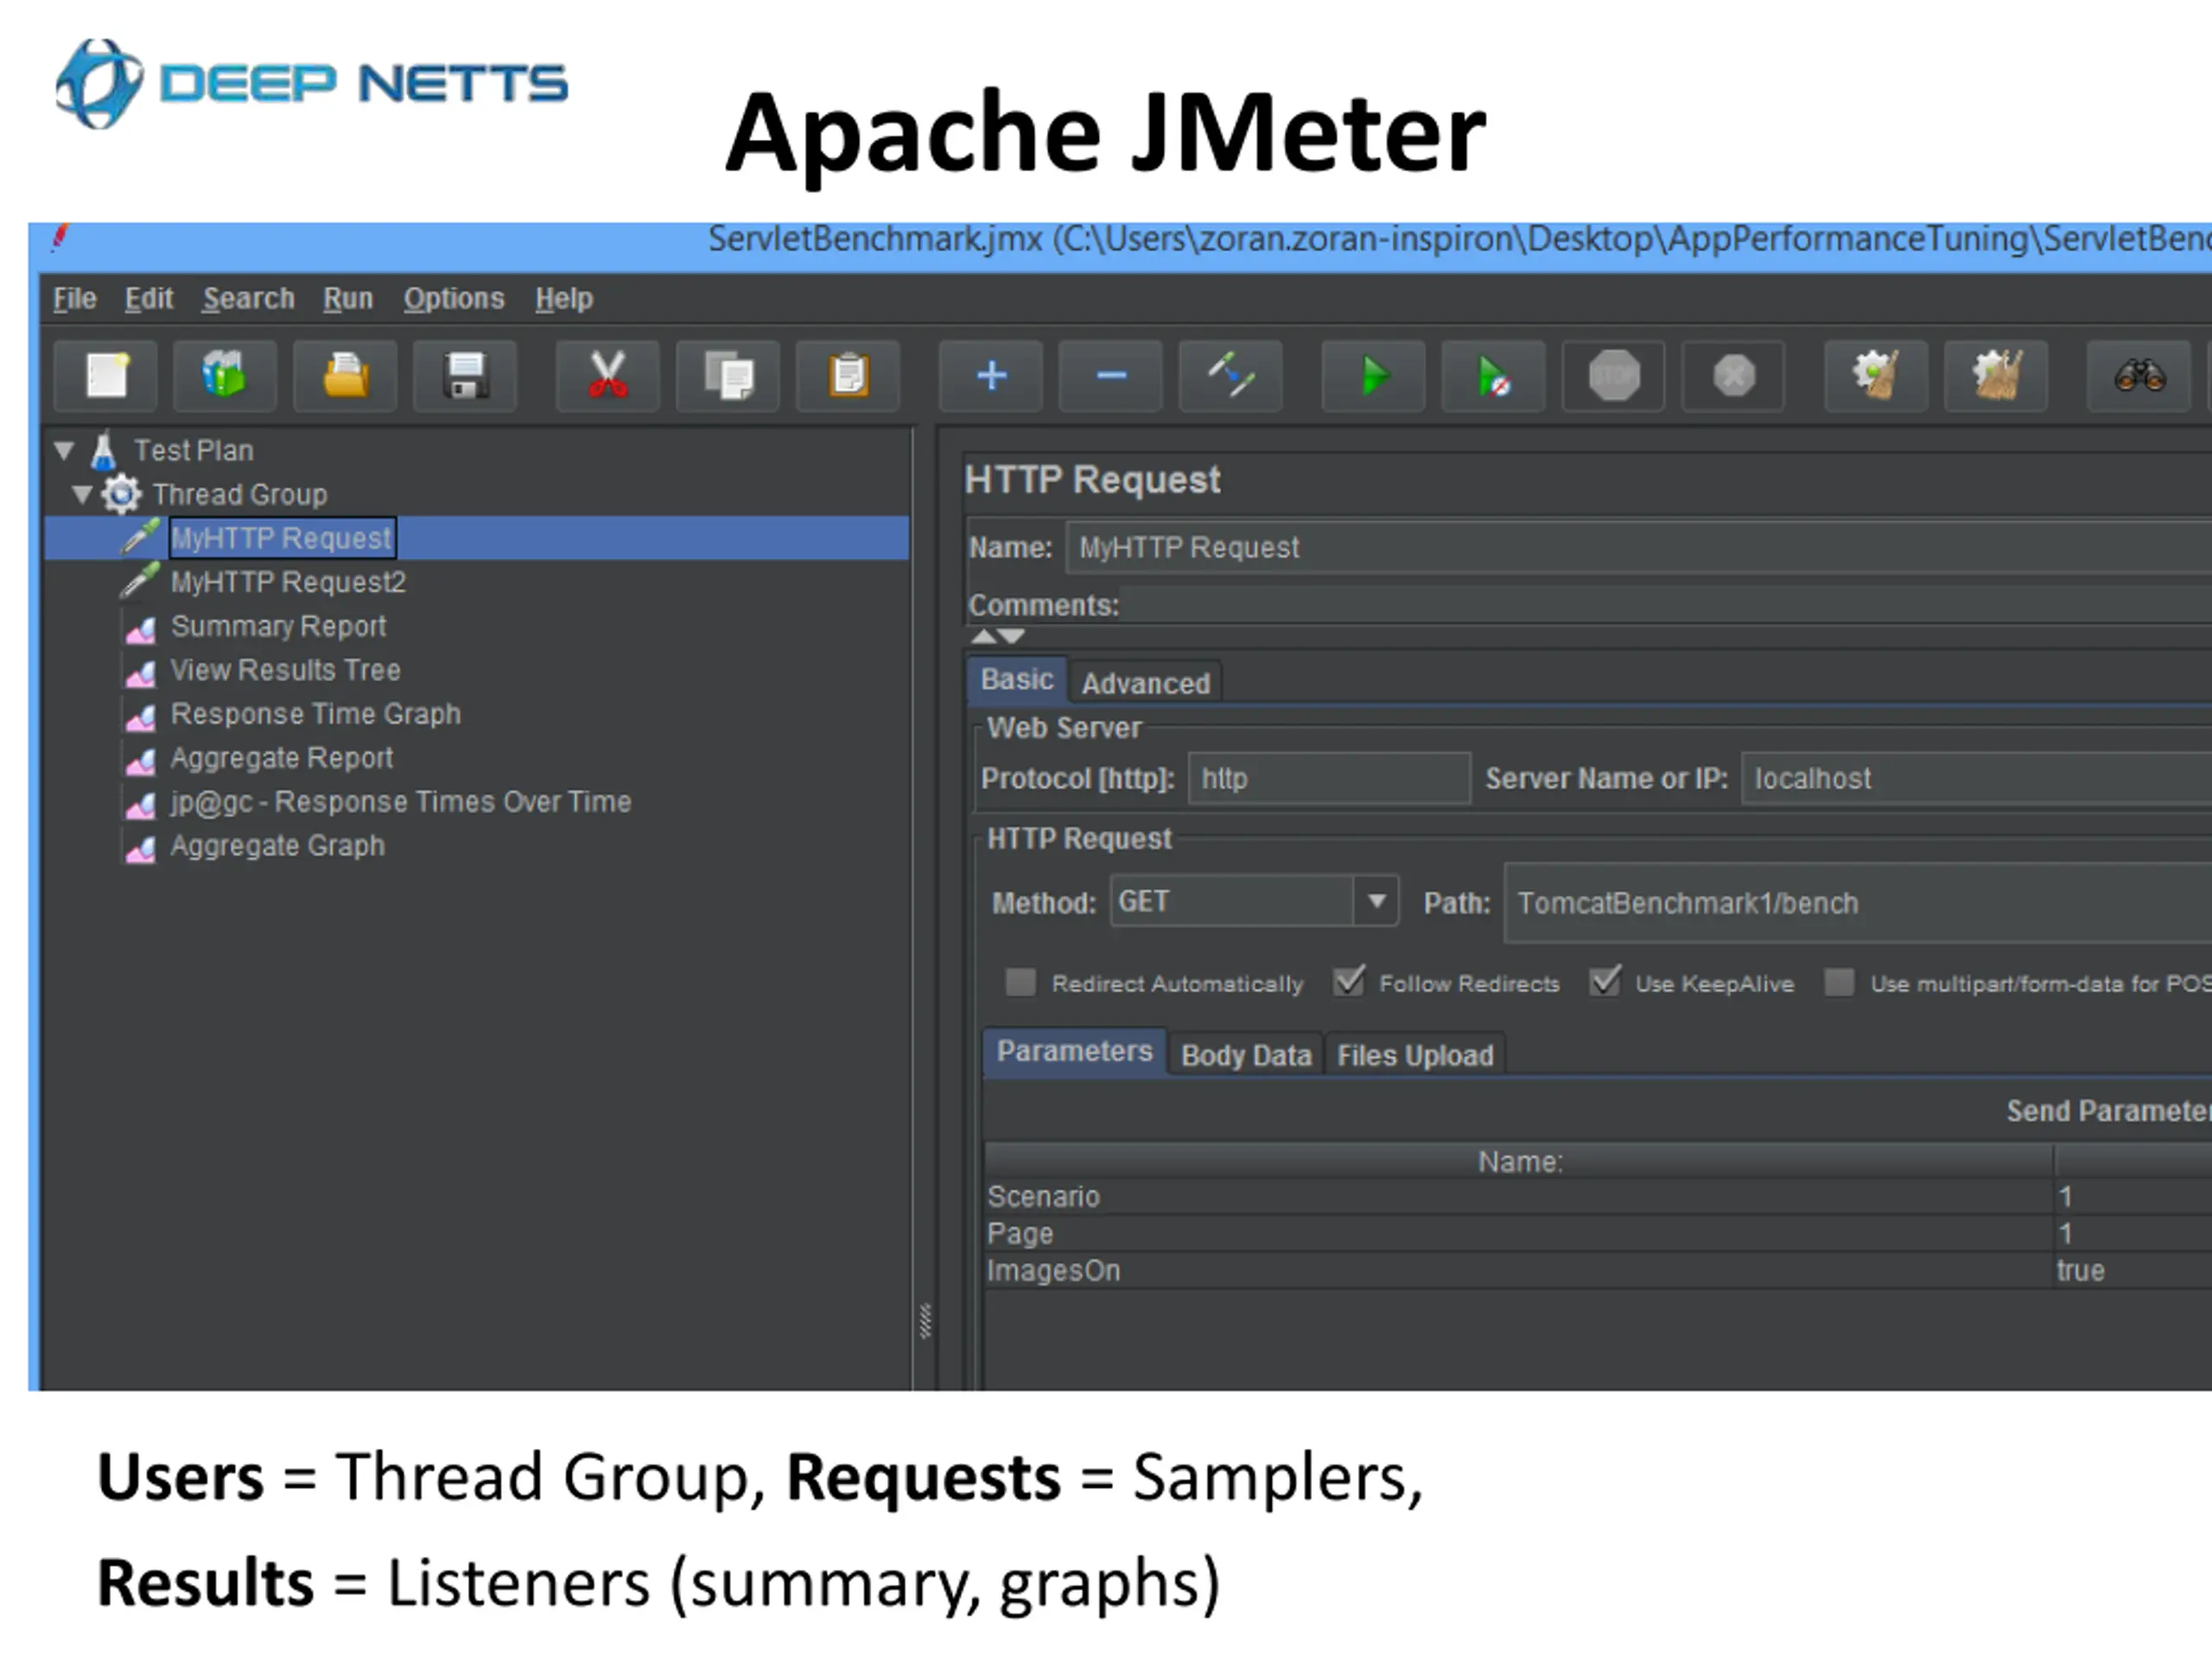Viewport: 2212px width, 1659px height.
Task: Click MyHTTP Request2 pipette icon
Action: [140, 581]
